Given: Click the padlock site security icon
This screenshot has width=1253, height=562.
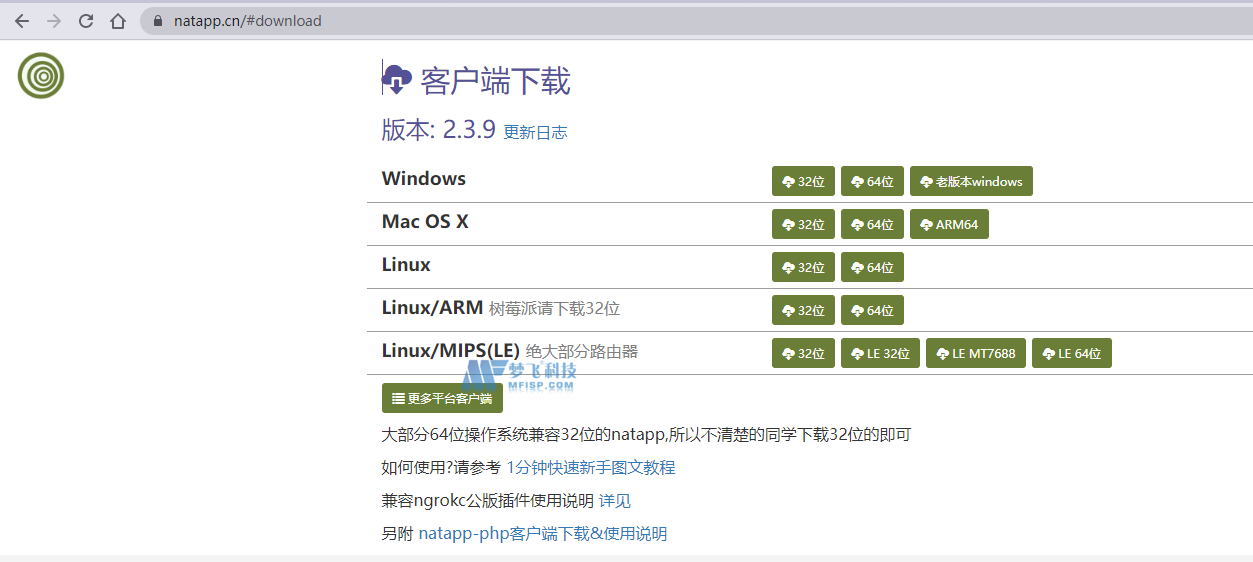Looking at the screenshot, I should point(158,21).
